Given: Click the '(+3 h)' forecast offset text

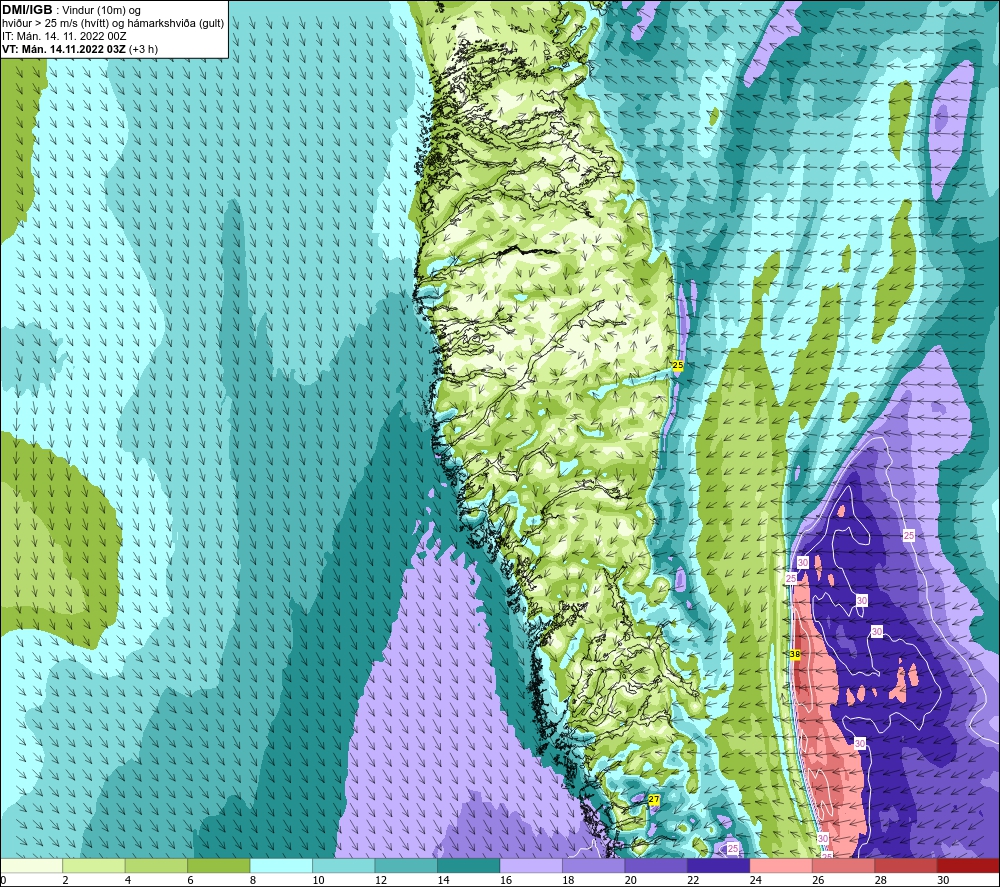Looking at the screenshot, I should pyautogui.click(x=143, y=49).
